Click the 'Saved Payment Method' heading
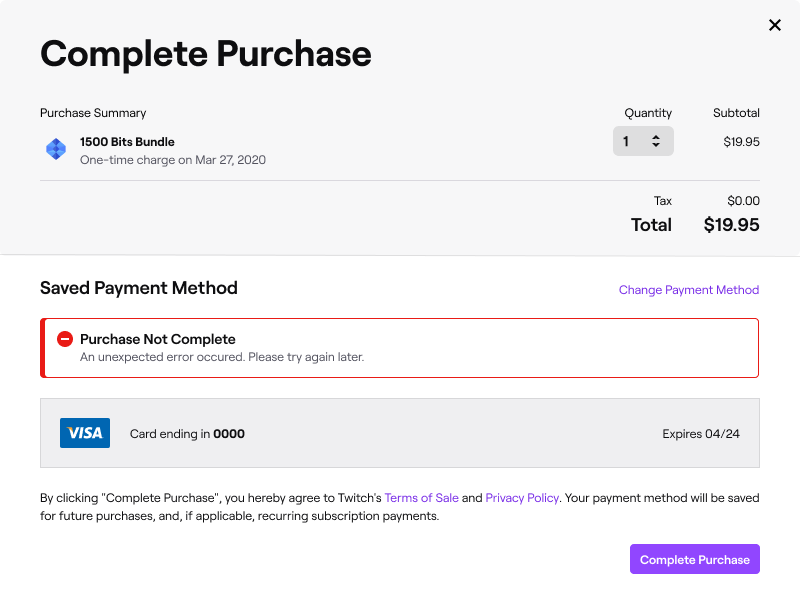Screen dimensions: 801x604 [x=139, y=288]
